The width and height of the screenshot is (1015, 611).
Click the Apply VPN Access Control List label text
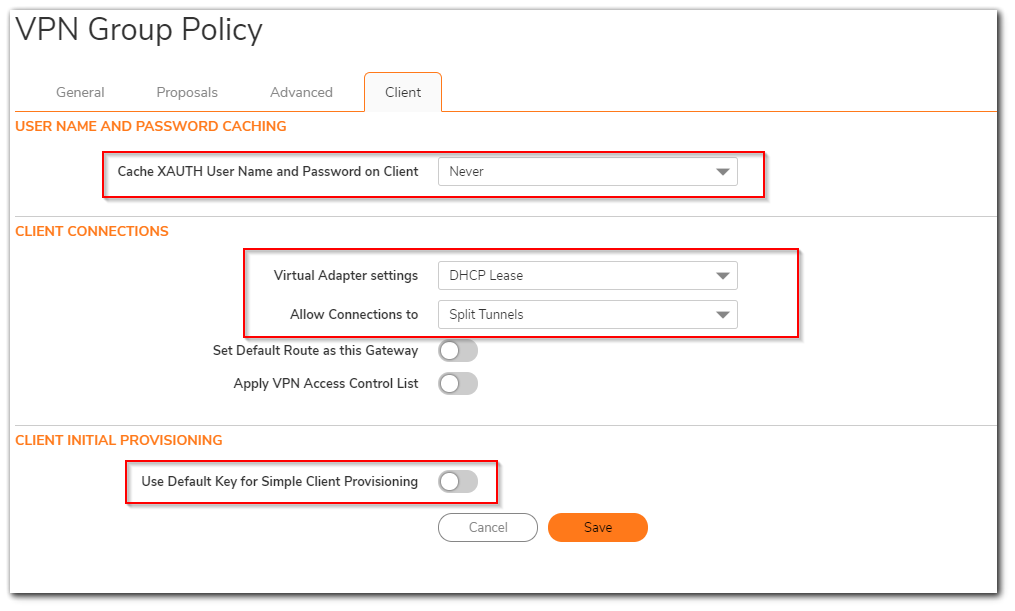point(326,383)
